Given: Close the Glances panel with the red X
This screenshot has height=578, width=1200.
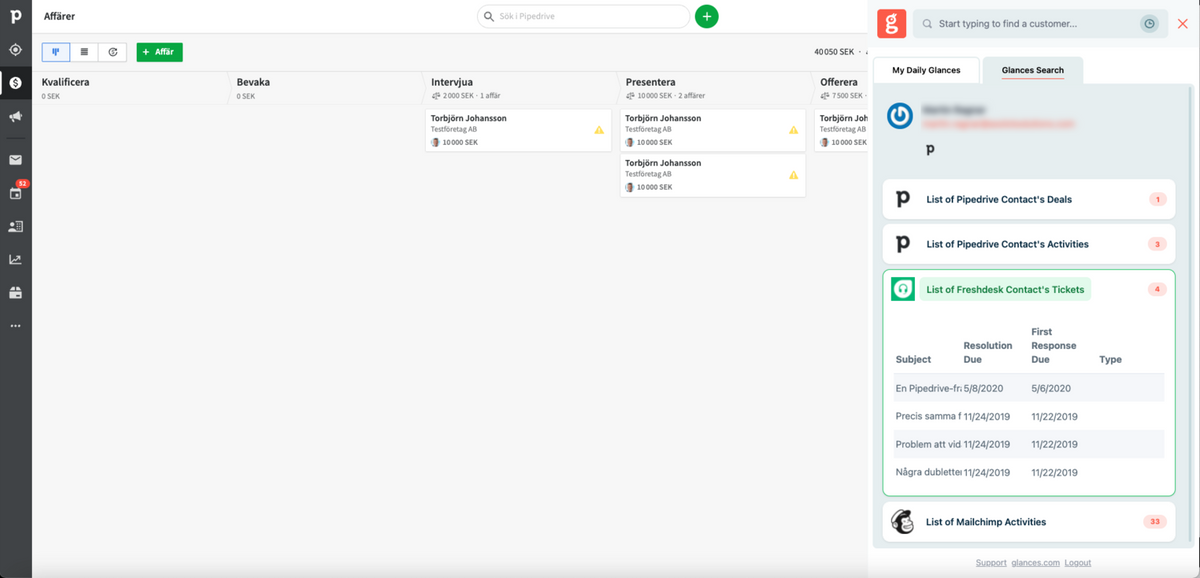Looking at the screenshot, I should pyautogui.click(x=1183, y=23).
